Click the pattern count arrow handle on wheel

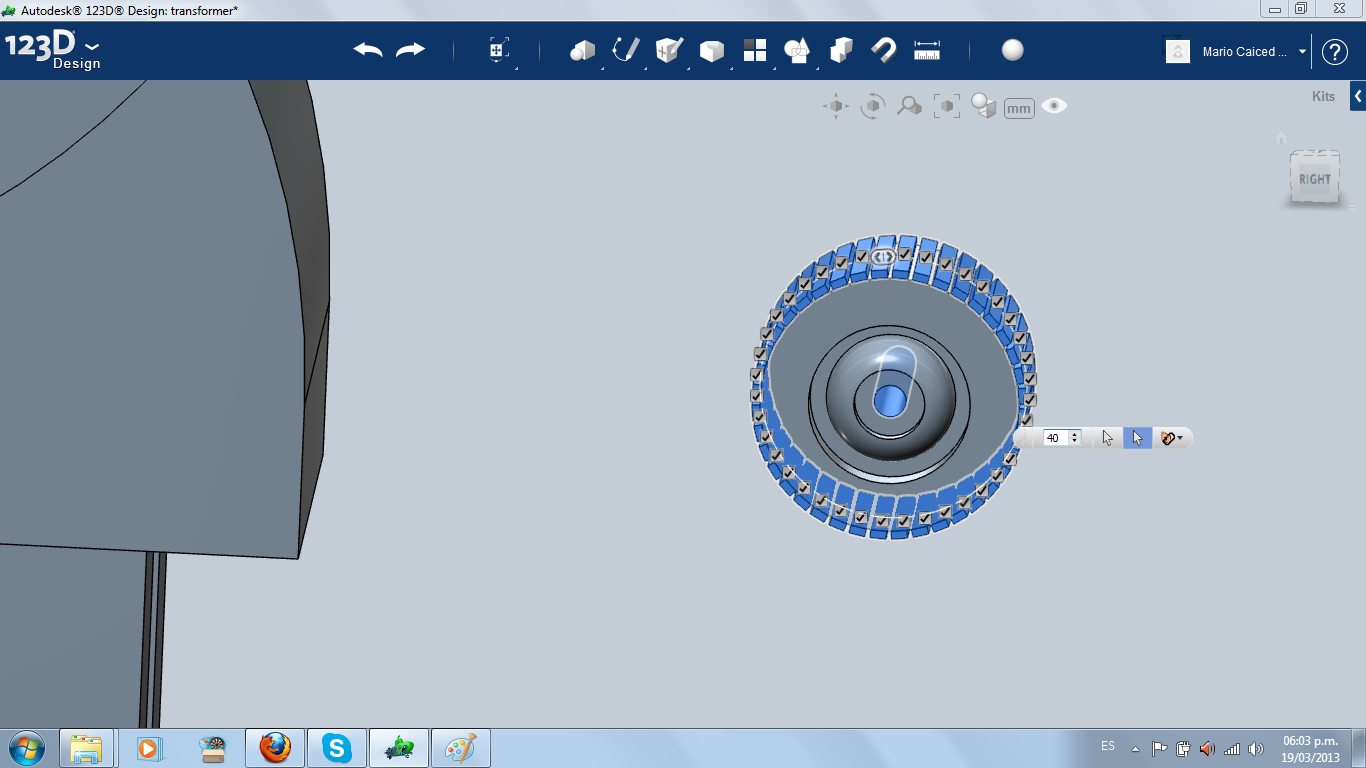[883, 256]
